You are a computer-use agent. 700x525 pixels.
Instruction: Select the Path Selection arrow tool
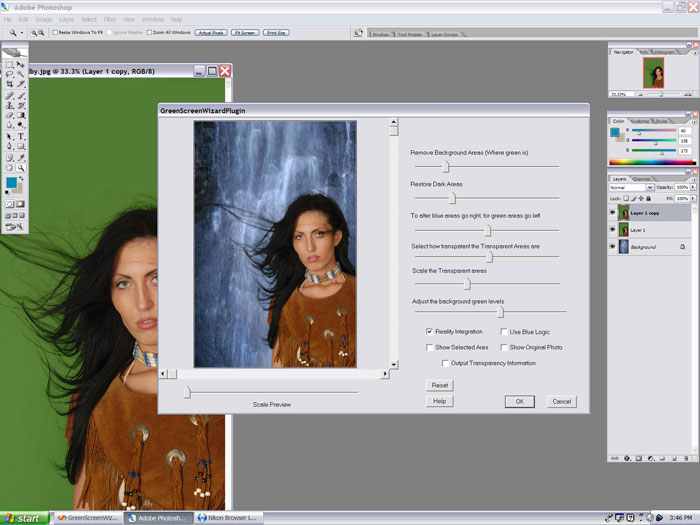click(x=9, y=136)
